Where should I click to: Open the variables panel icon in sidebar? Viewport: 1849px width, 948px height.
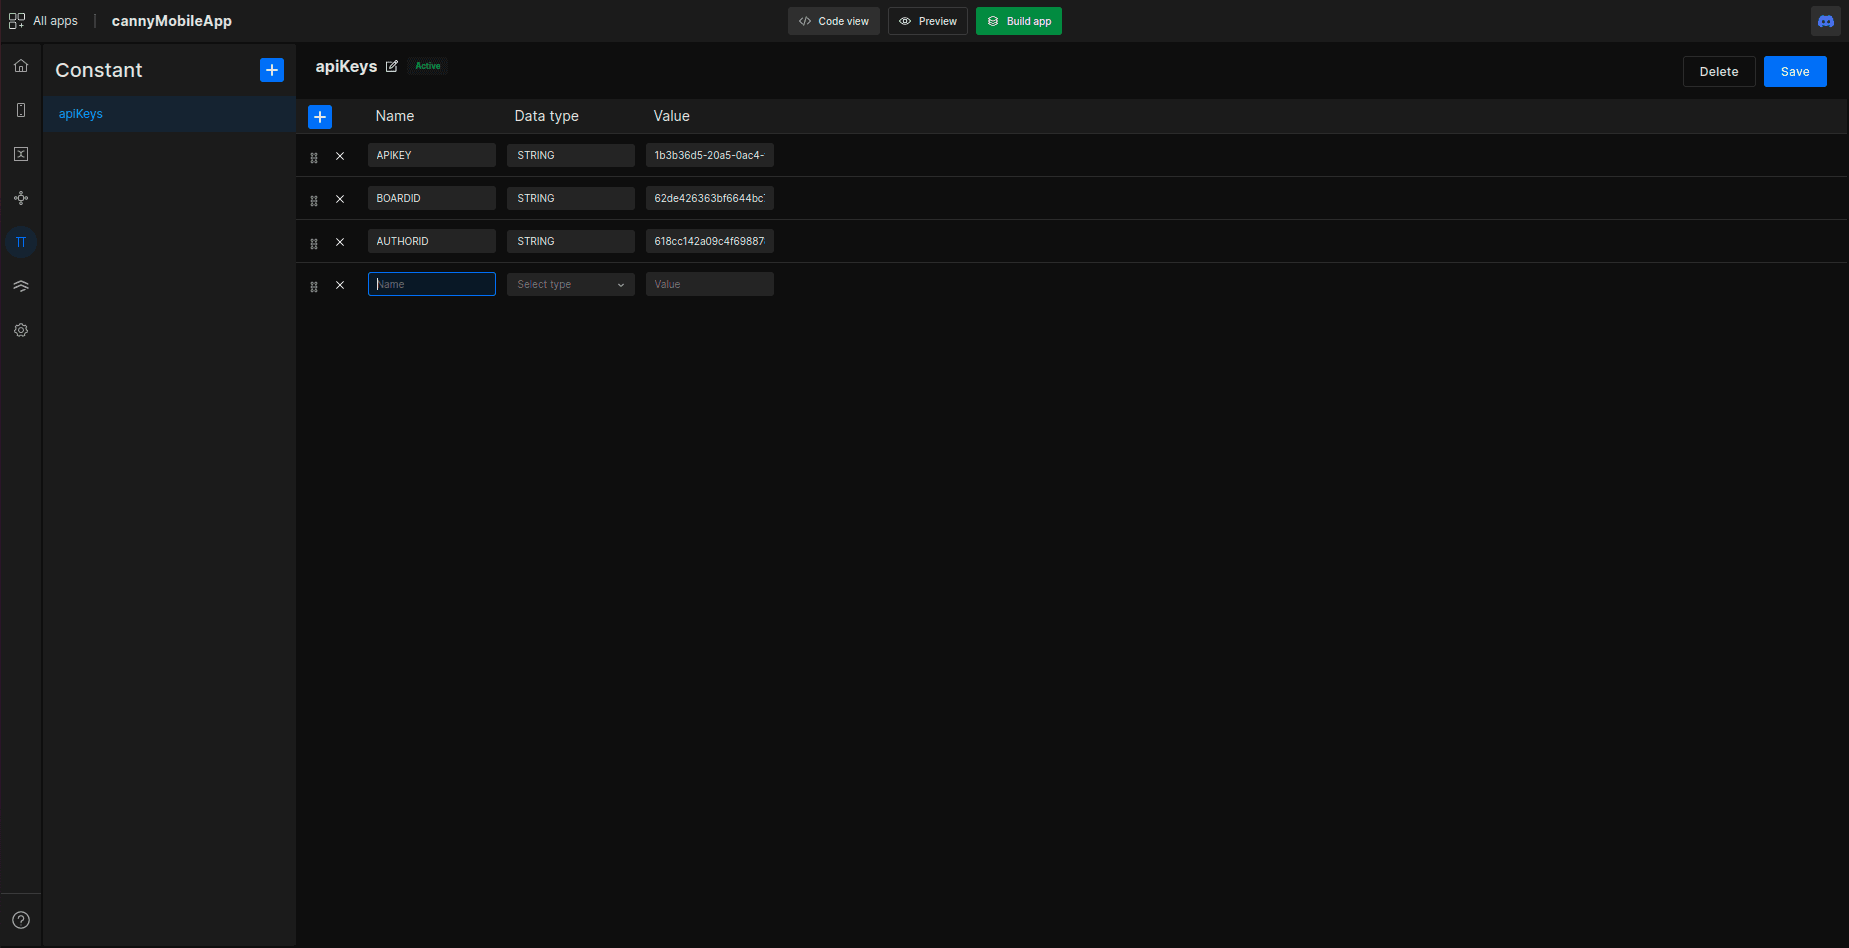click(x=20, y=154)
